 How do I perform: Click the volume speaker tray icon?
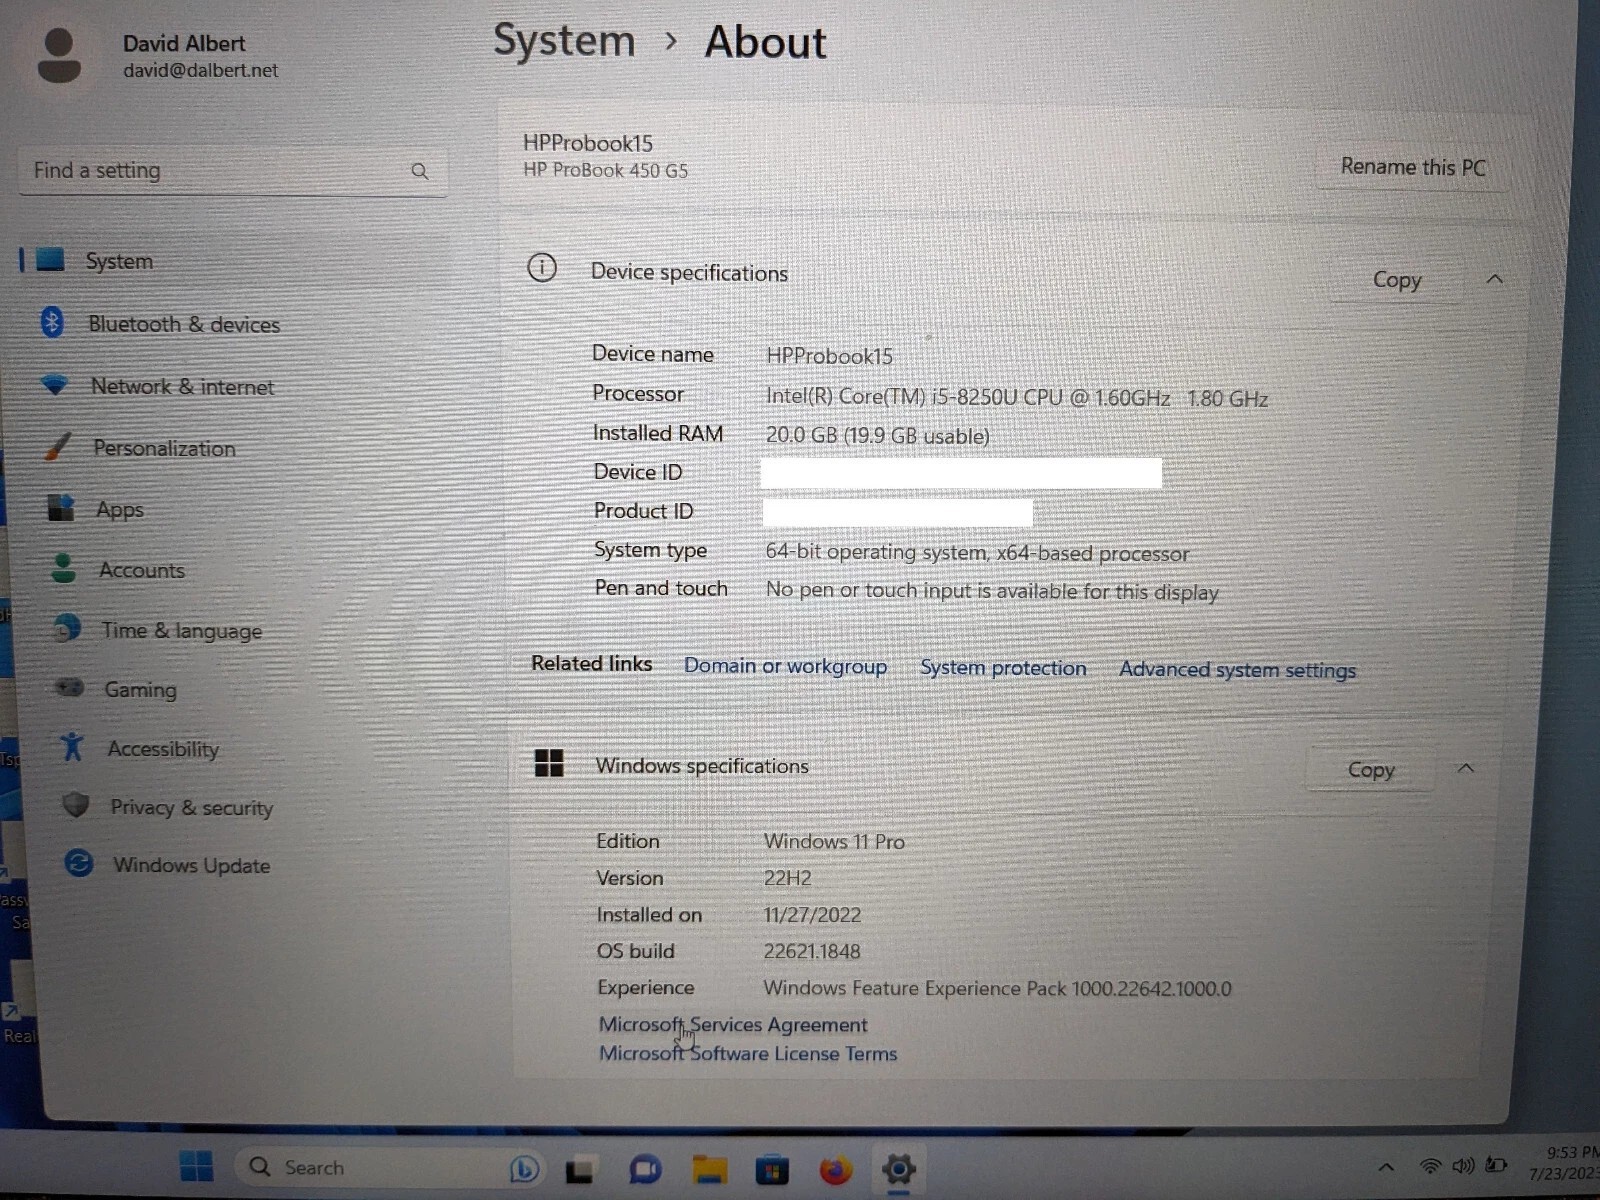(x=1463, y=1166)
